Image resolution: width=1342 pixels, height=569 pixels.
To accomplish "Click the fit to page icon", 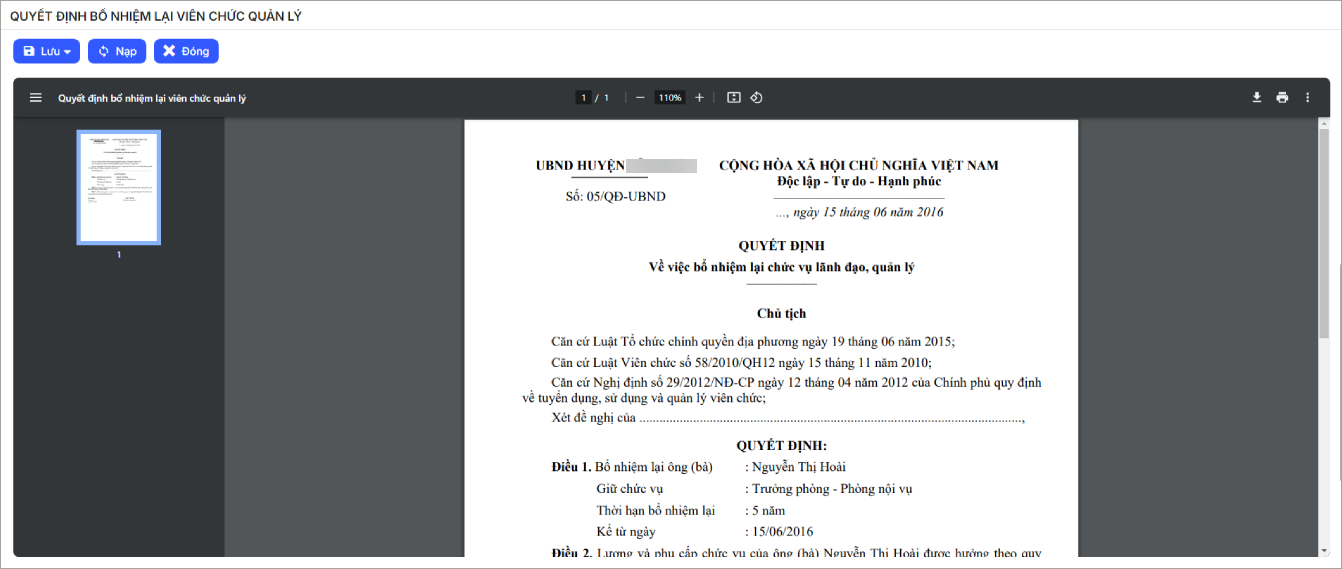I will pyautogui.click(x=733, y=98).
